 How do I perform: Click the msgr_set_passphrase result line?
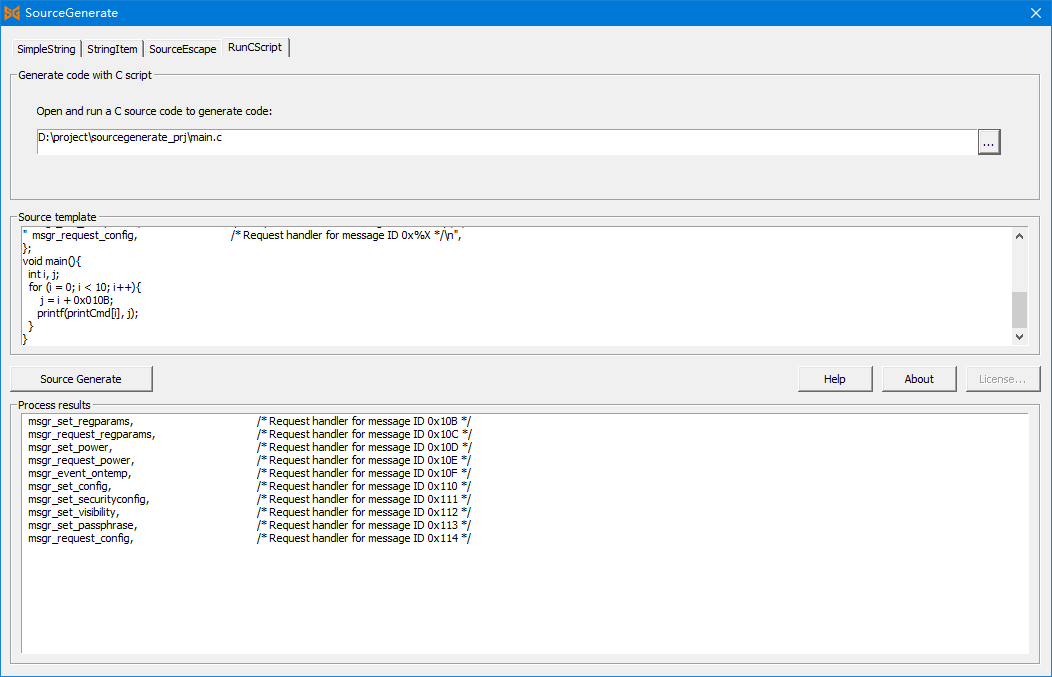pos(82,526)
